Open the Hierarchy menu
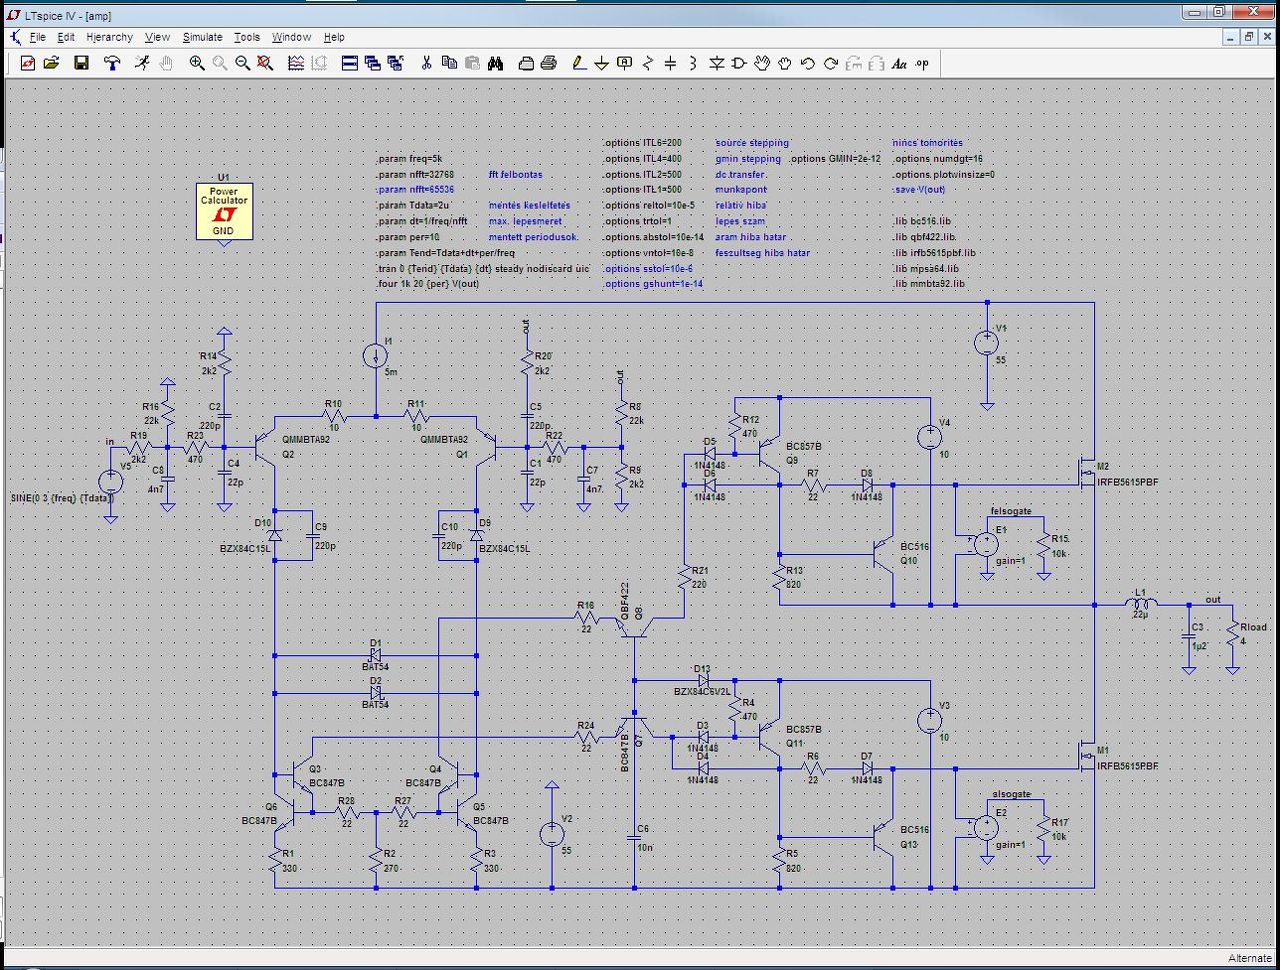The width and height of the screenshot is (1280, 970). tap(109, 37)
